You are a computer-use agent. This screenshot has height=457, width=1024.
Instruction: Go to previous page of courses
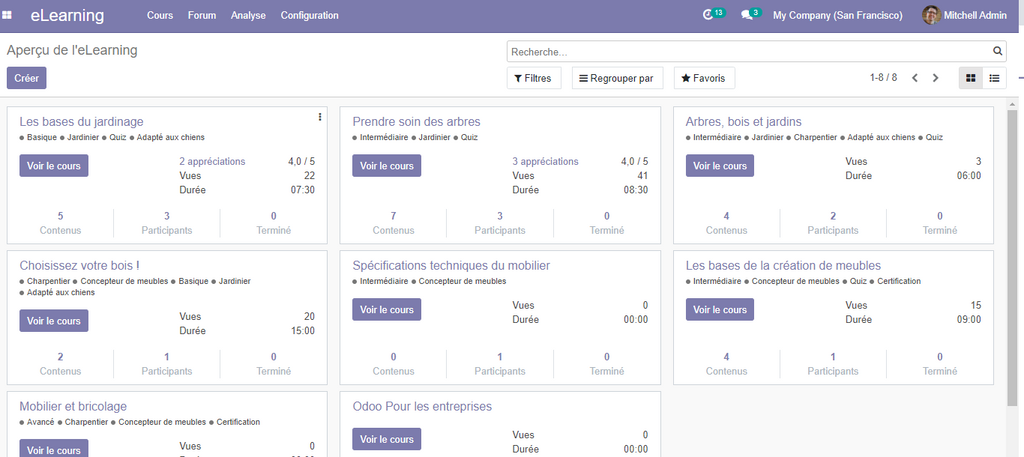[915, 78]
